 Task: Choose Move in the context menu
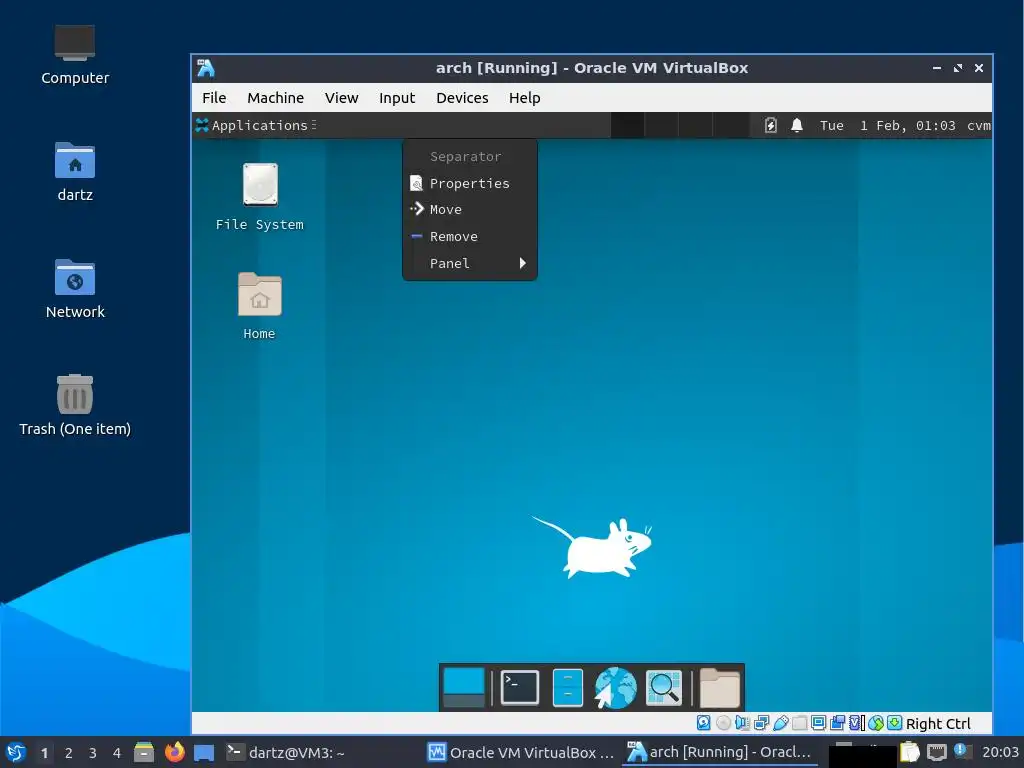point(470,210)
